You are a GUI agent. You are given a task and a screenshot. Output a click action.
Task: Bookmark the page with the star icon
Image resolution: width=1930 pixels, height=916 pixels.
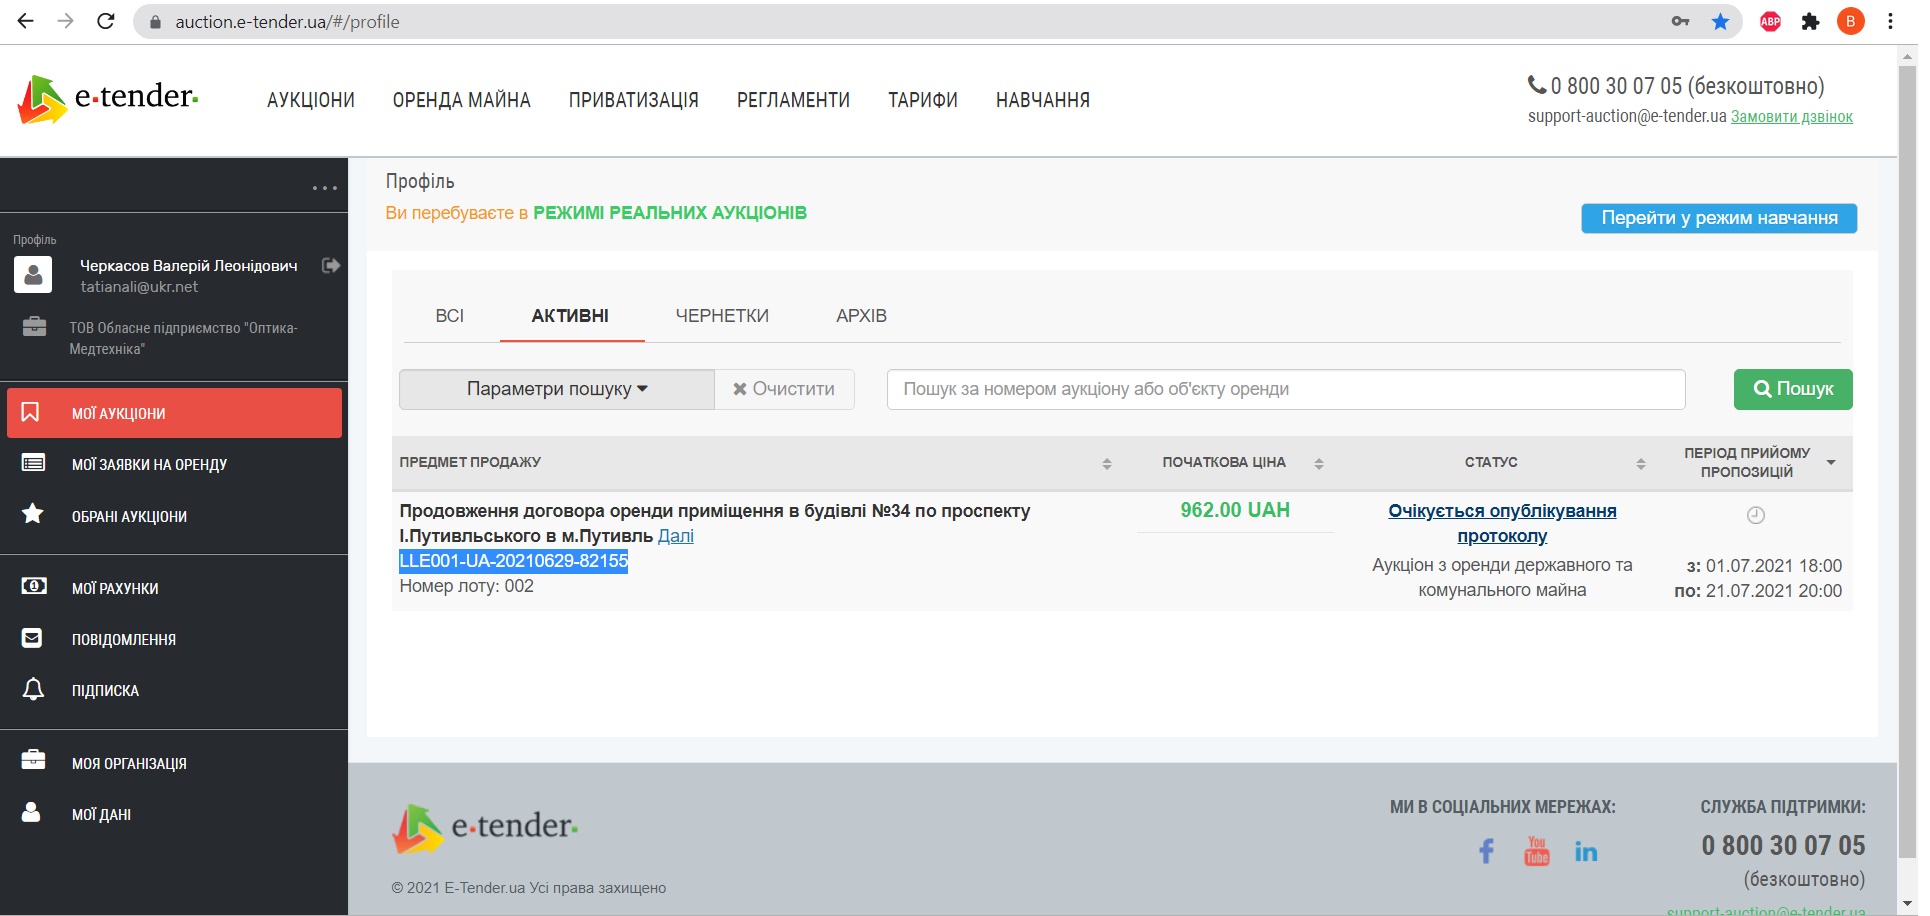pyautogui.click(x=1720, y=22)
